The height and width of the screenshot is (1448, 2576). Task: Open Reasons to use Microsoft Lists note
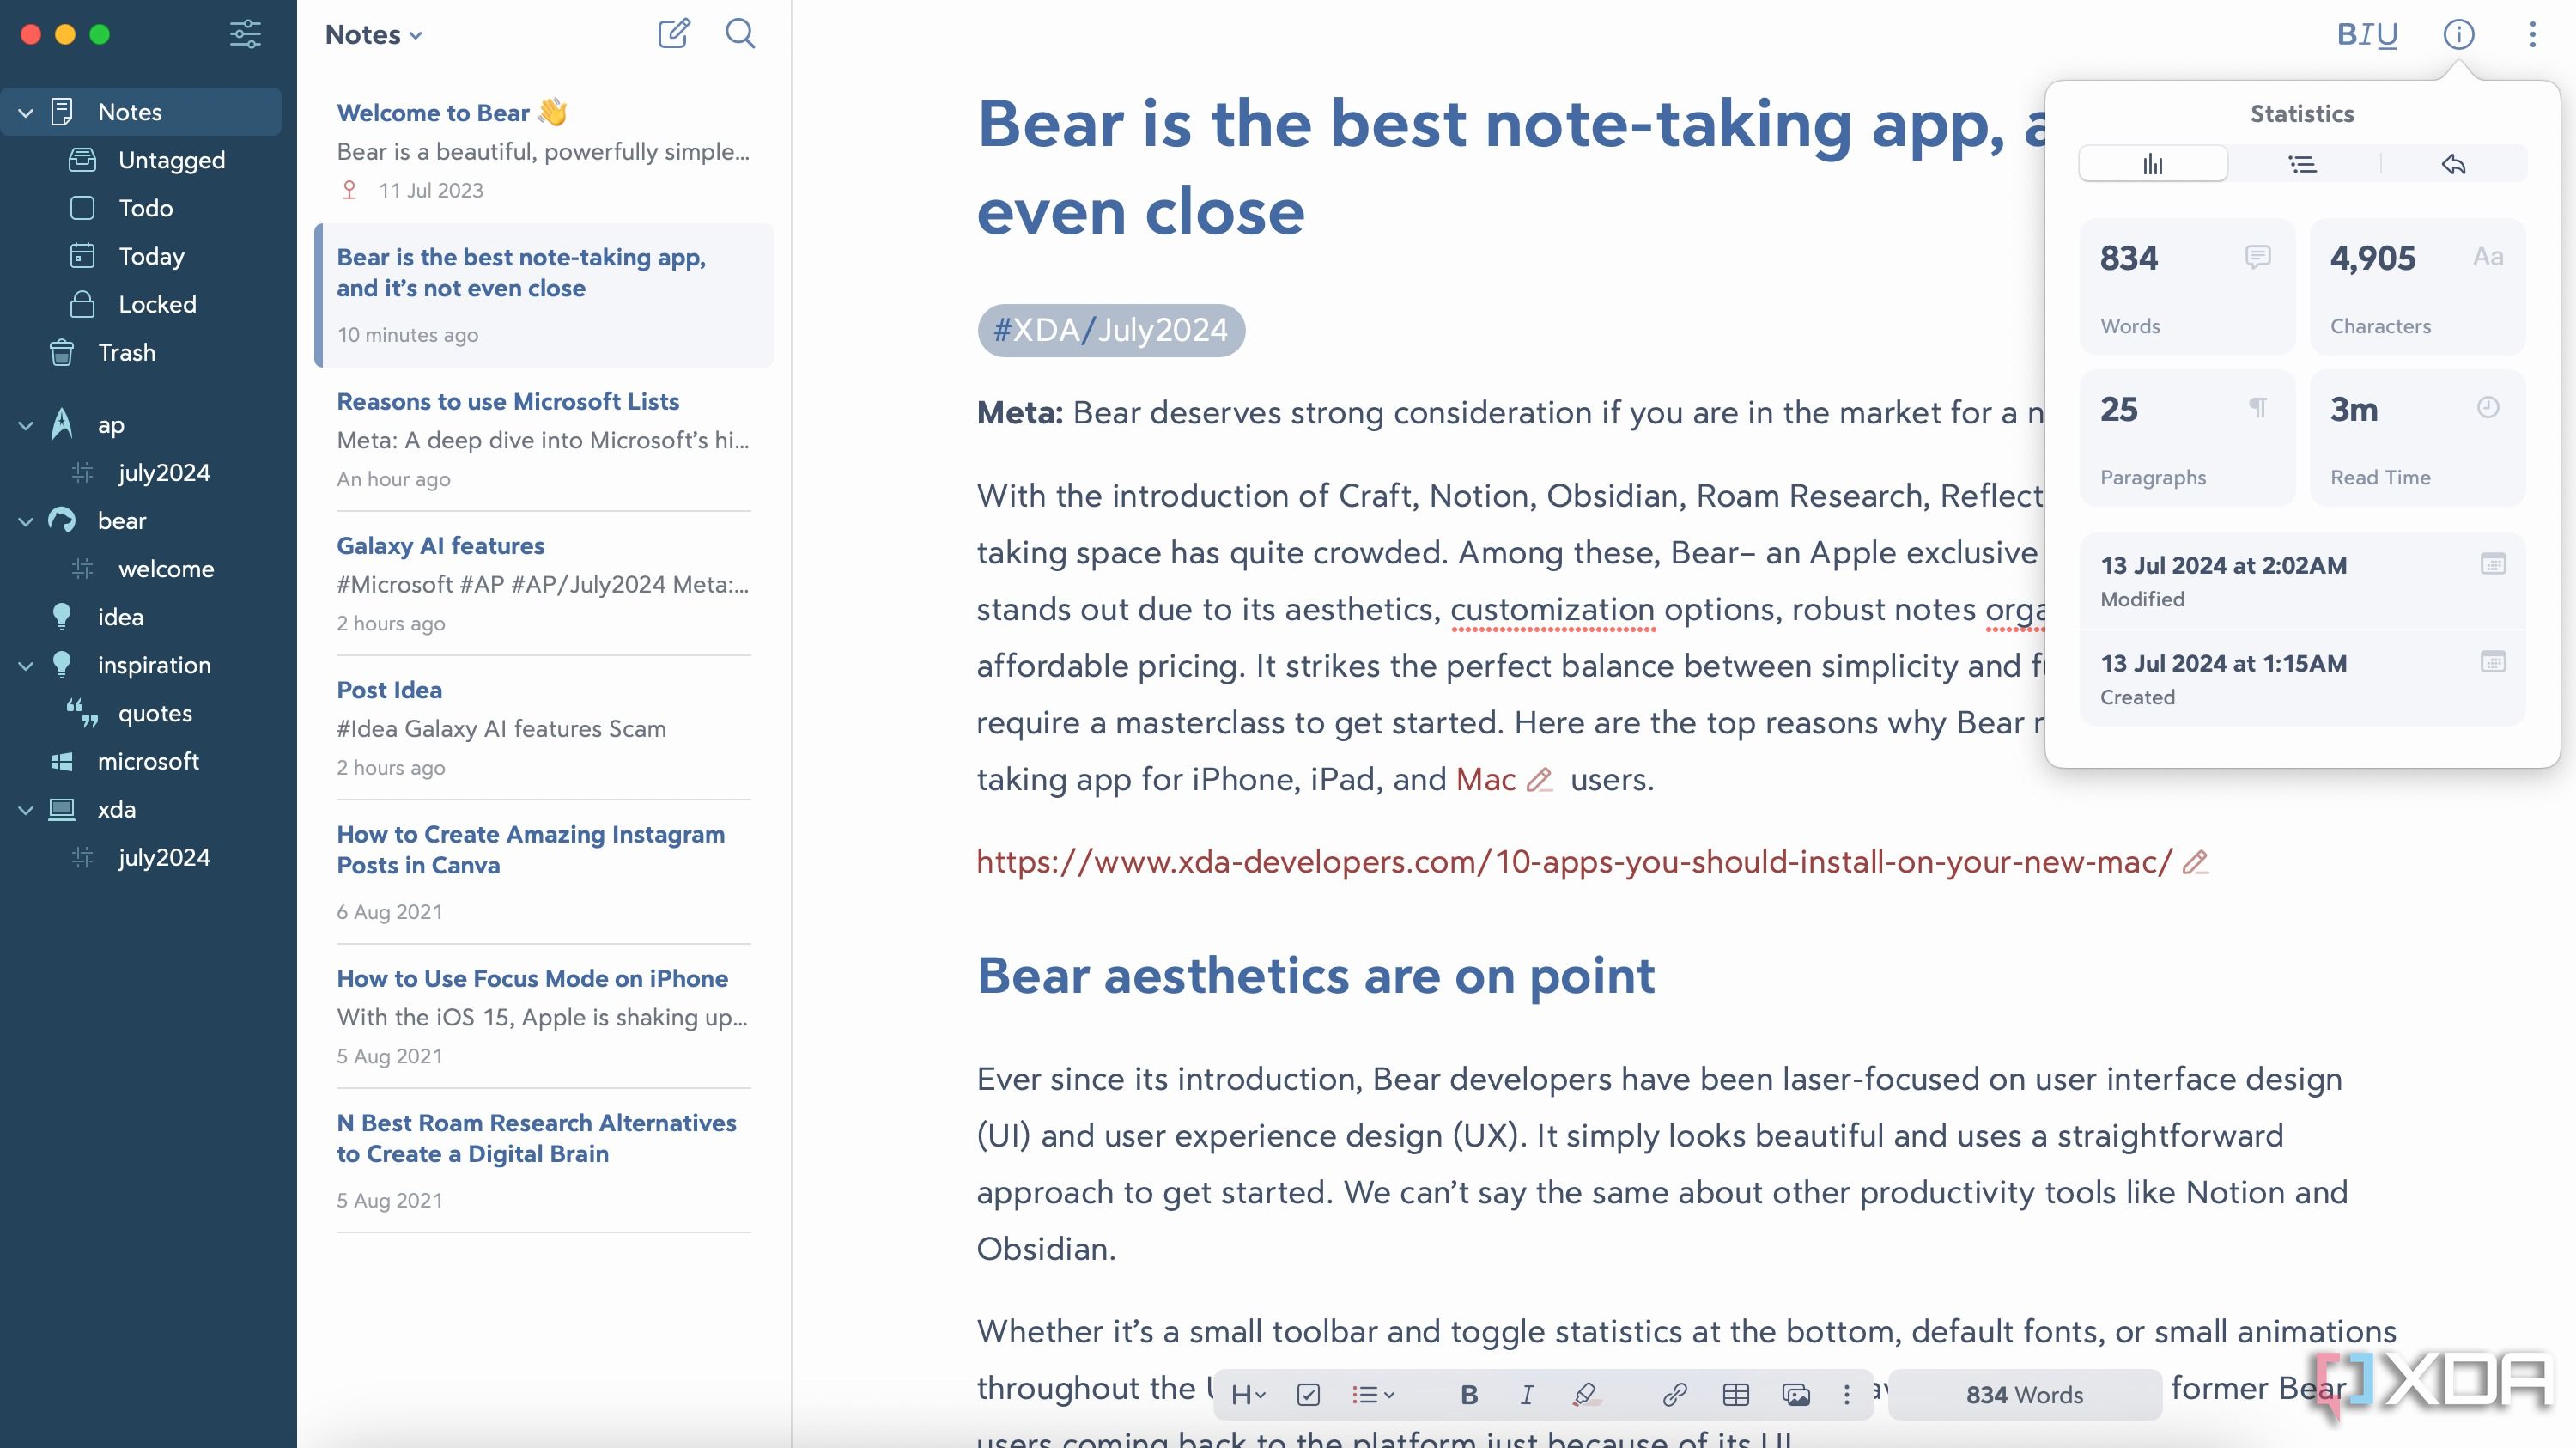[544, 439]
